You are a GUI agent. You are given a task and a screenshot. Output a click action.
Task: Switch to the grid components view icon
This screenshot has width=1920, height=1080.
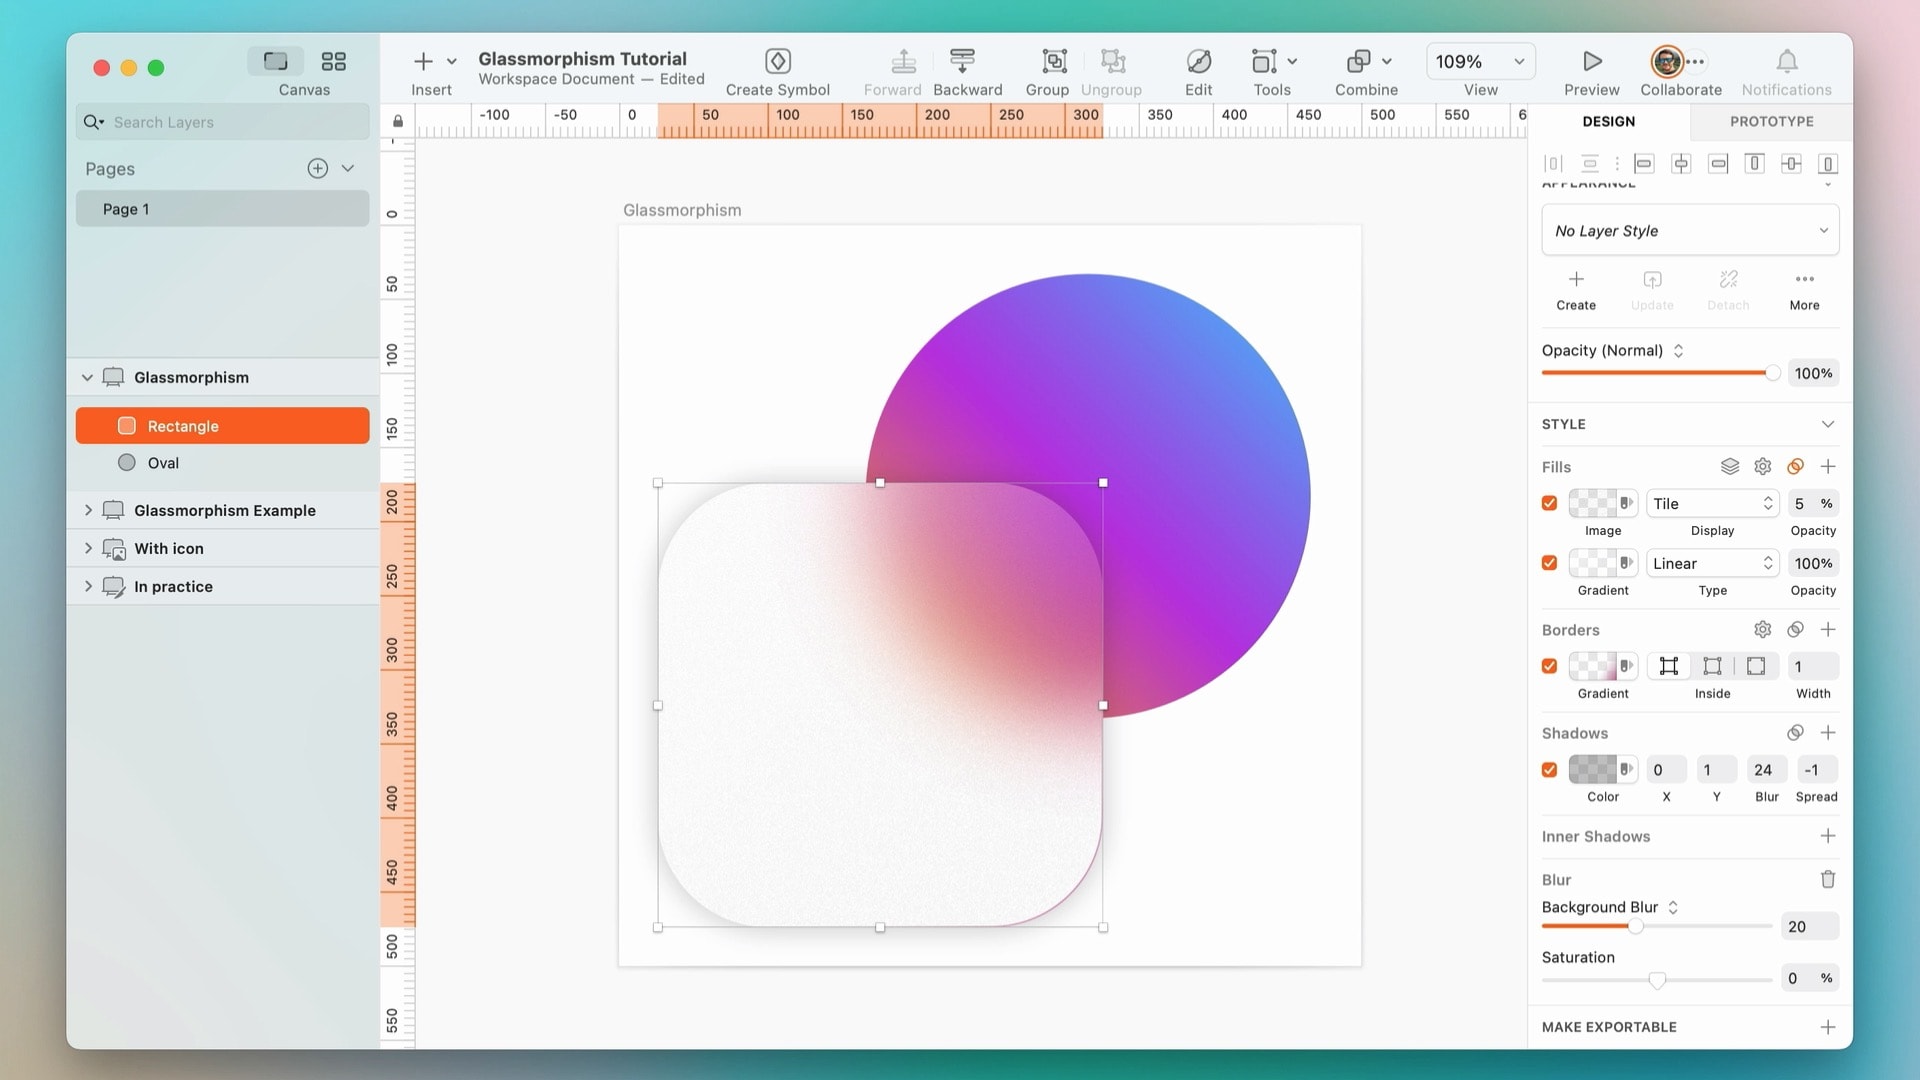pos(333,62)
